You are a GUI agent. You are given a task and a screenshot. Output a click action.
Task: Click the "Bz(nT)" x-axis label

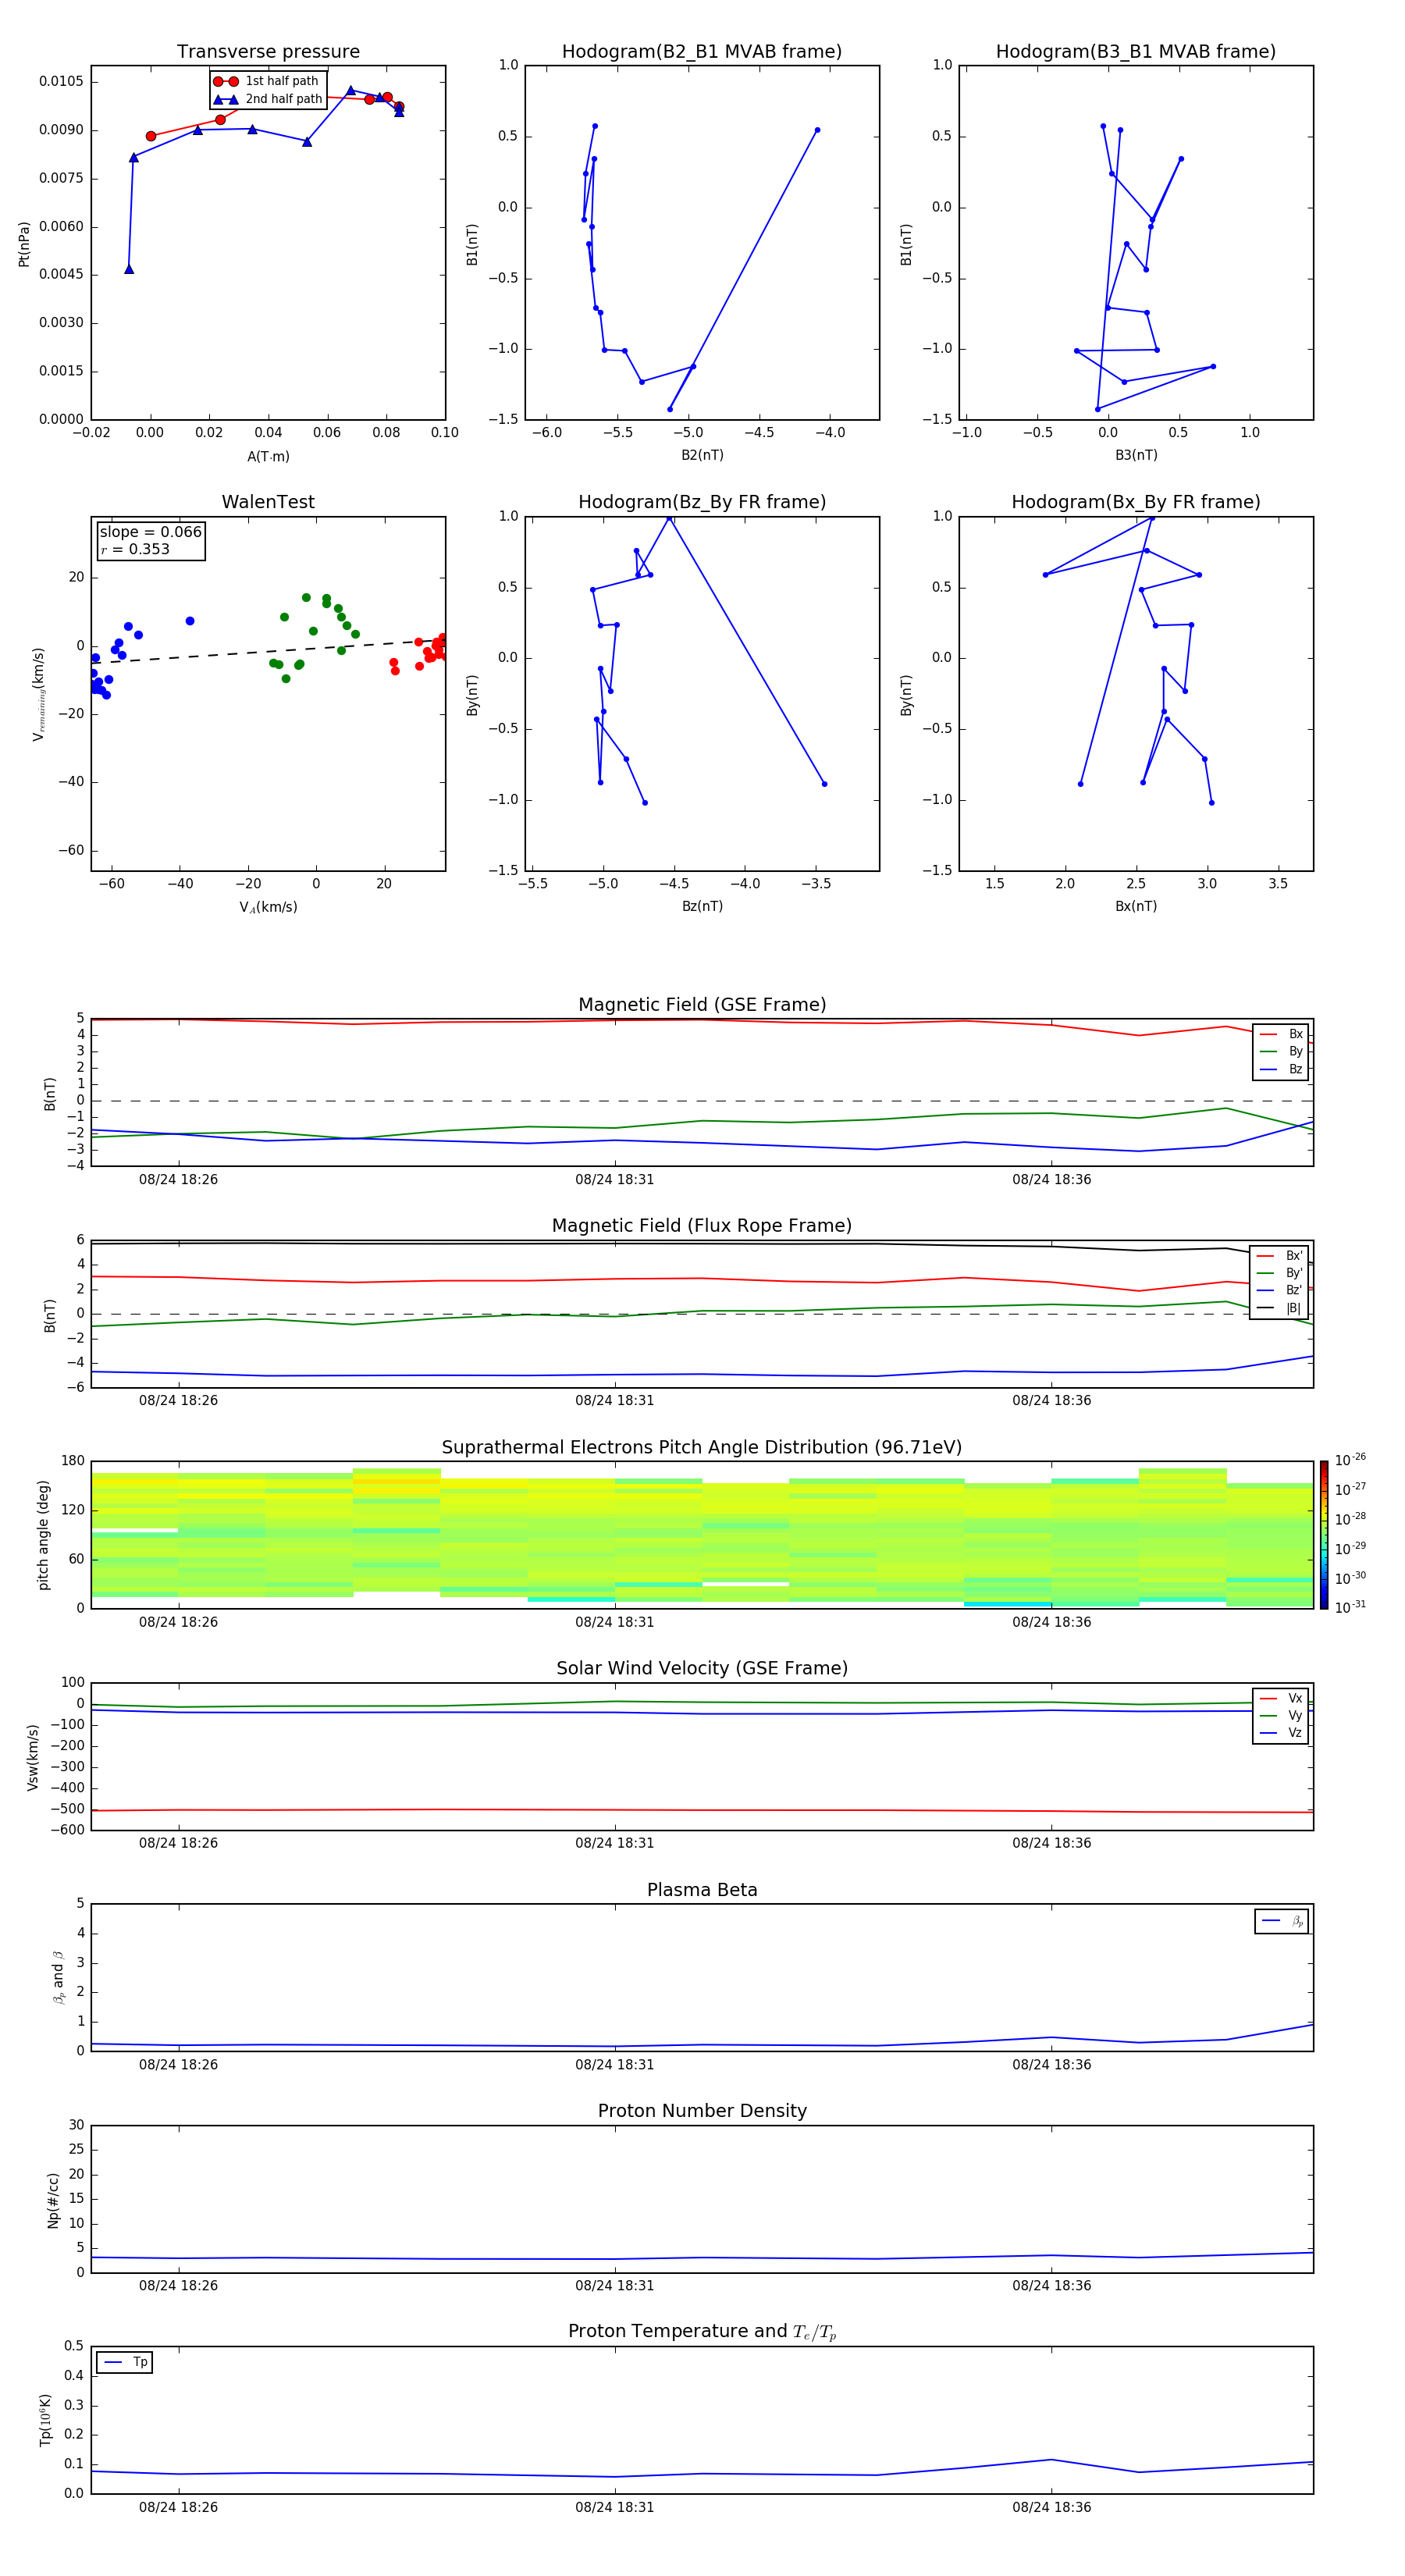pos(702,906)
